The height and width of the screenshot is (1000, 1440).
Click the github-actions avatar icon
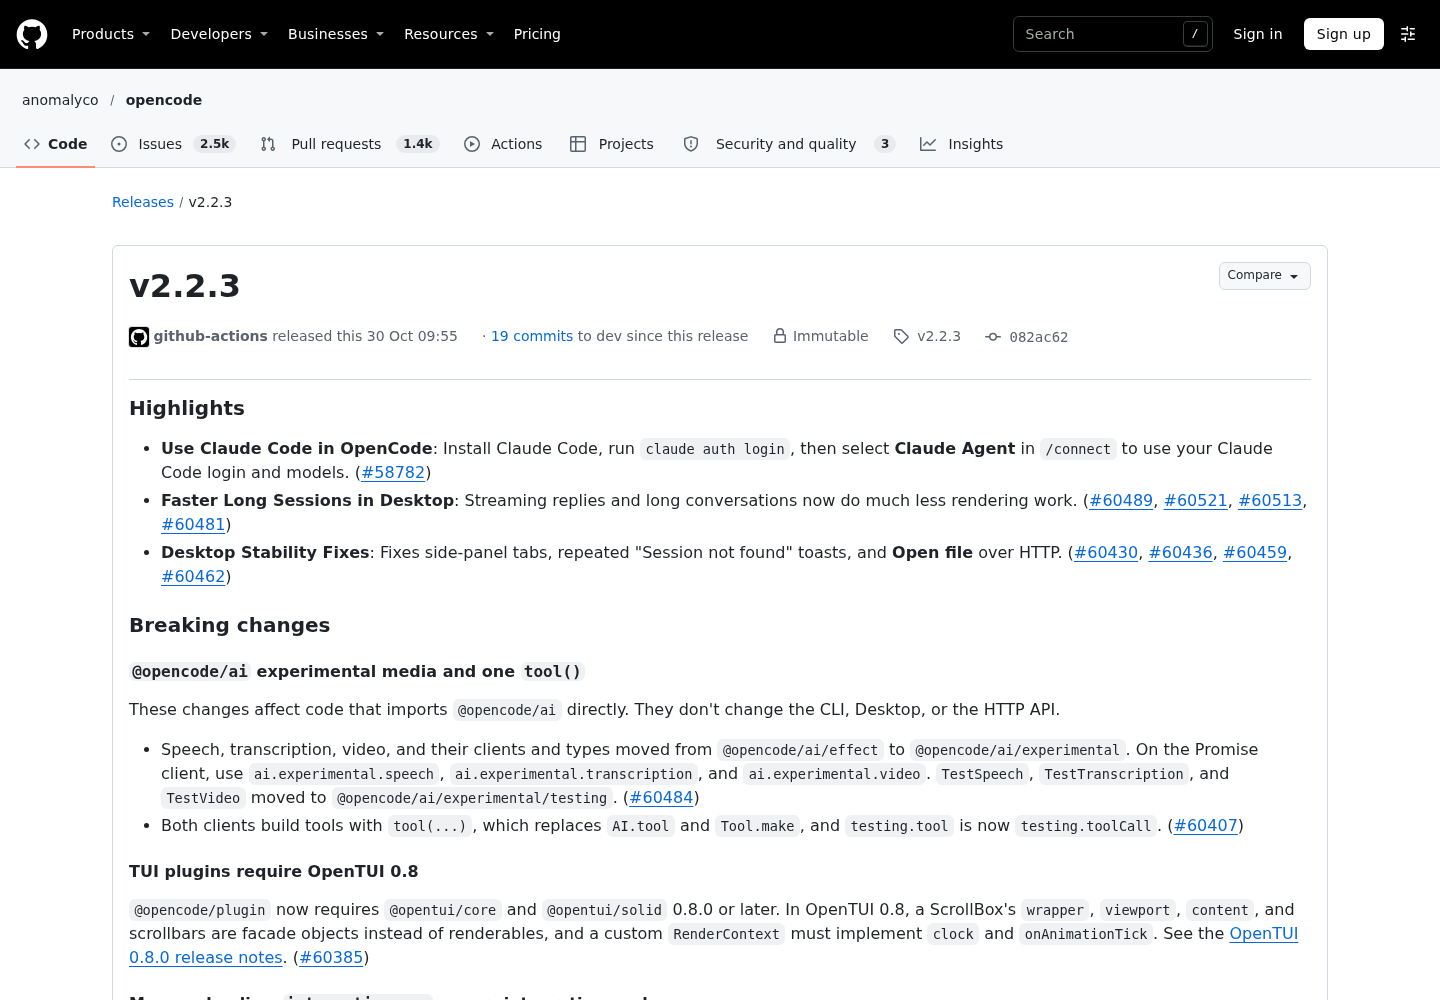coord(139,337)
